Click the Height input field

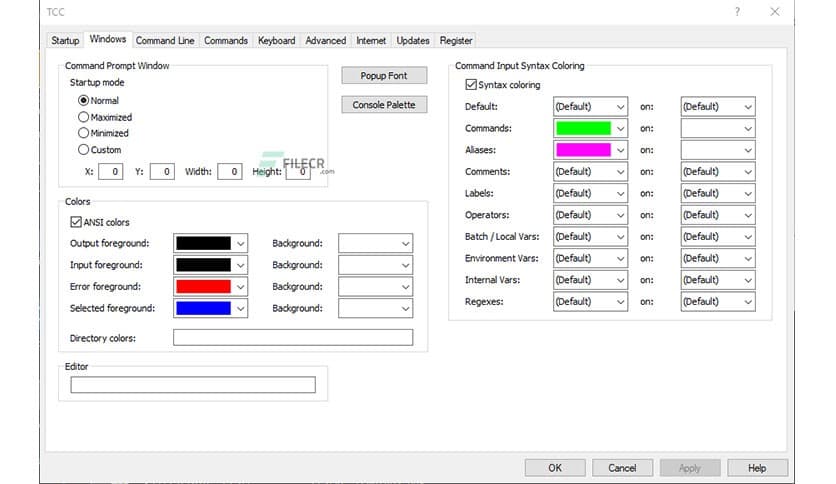pyautogui.click(x=298, y=172)
